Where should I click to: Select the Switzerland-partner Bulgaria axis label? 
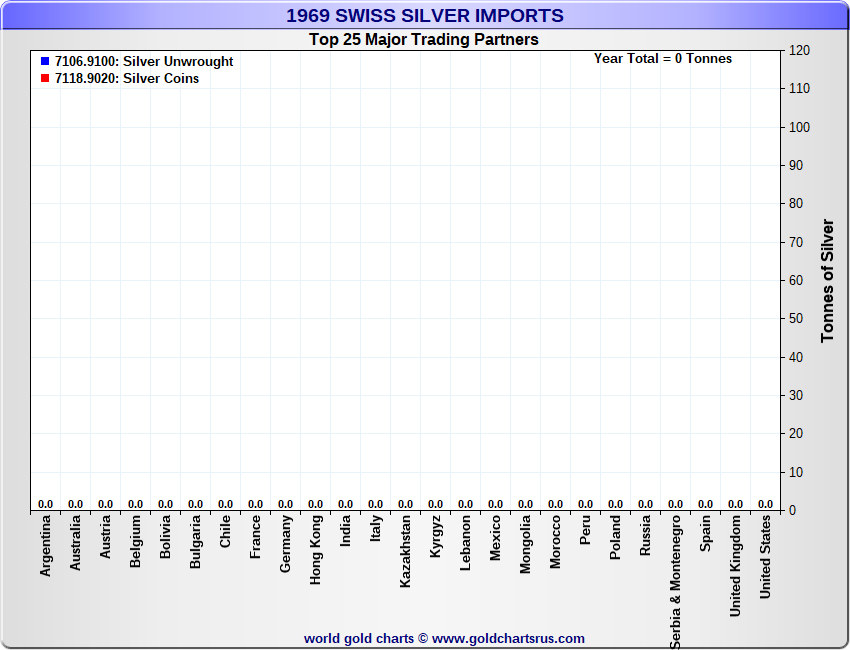pos(196,542)
